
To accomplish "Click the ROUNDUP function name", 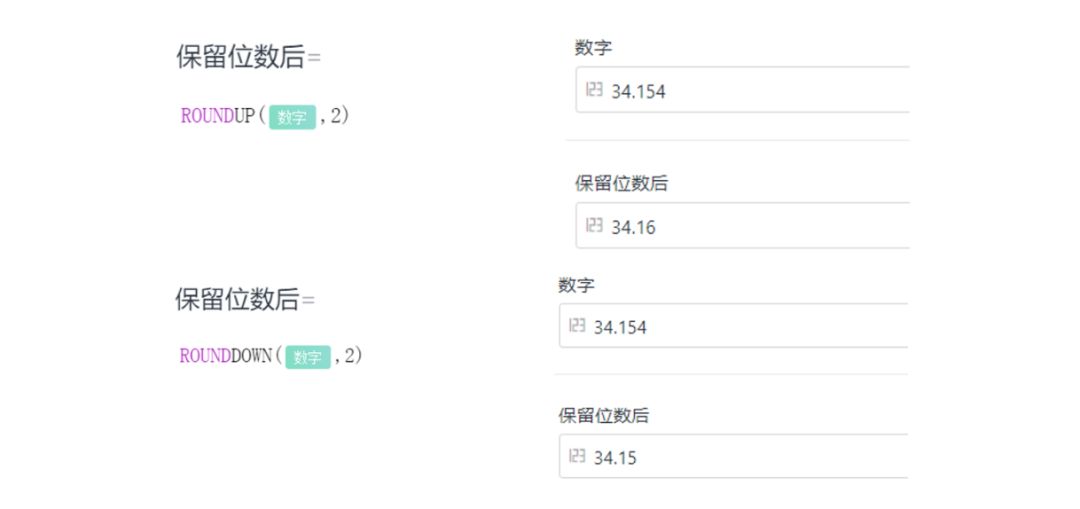I will pos(218,116).
